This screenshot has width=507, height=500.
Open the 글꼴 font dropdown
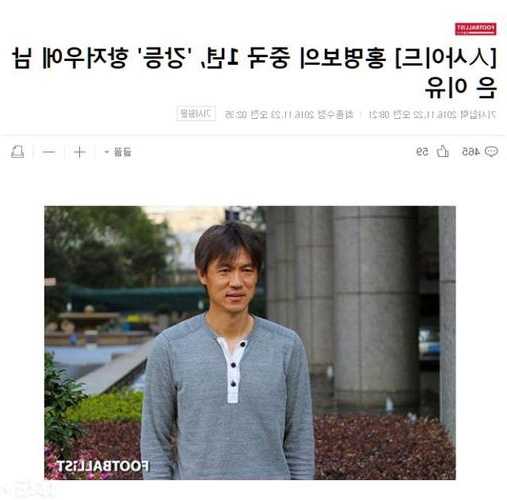pyautogui.click(x=118, y=152)
